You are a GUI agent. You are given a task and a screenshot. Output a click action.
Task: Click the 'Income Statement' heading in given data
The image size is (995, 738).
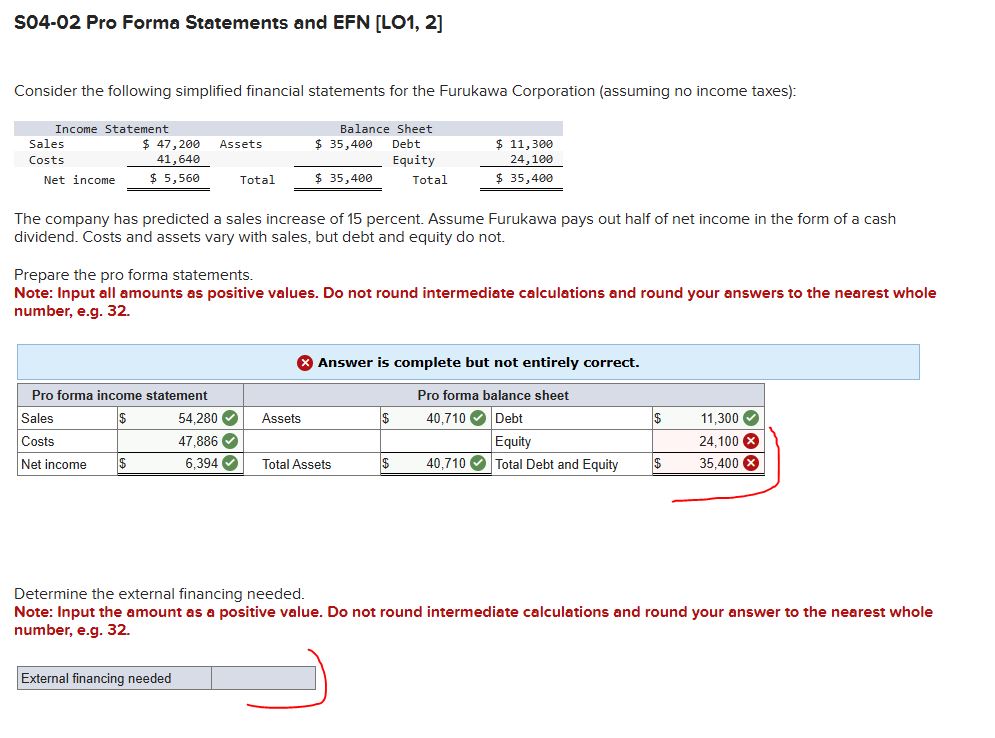[x=112, y=129]
